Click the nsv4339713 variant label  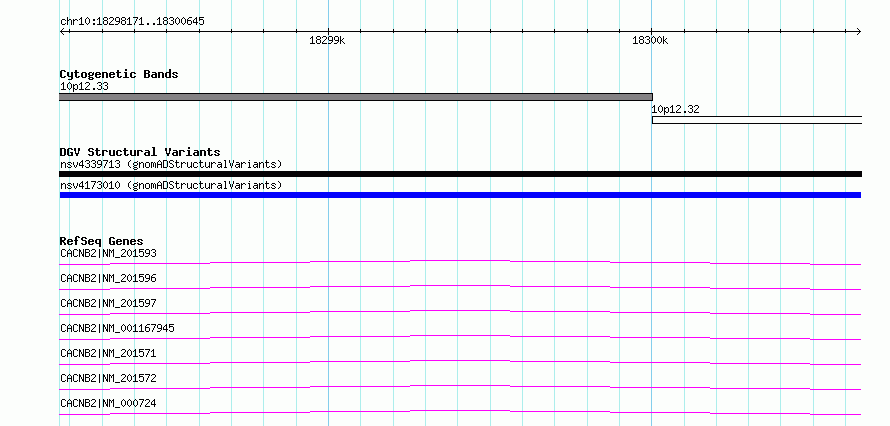[171, 165]
